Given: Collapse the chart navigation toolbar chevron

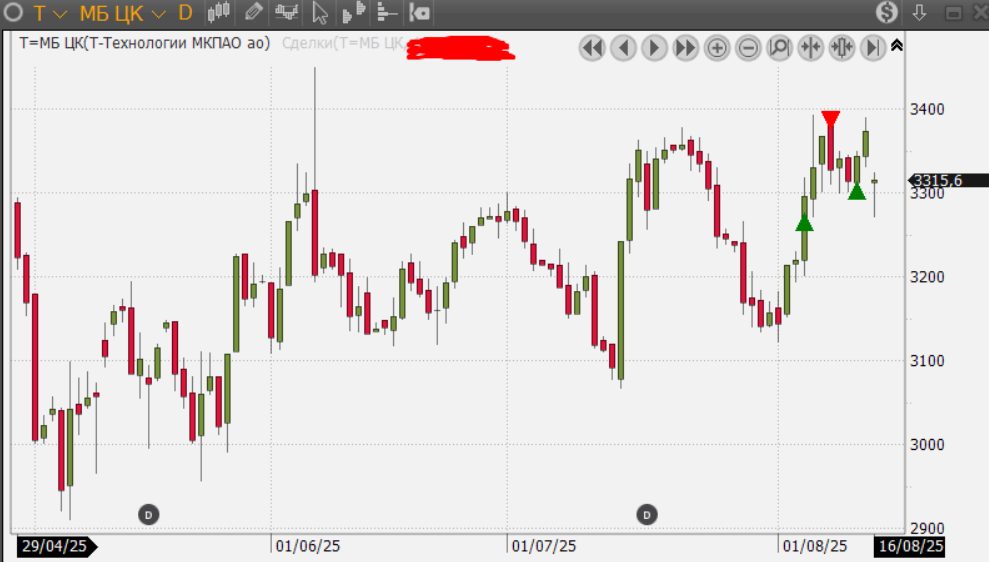Looking at the screenshot, I should pos(897,45).
